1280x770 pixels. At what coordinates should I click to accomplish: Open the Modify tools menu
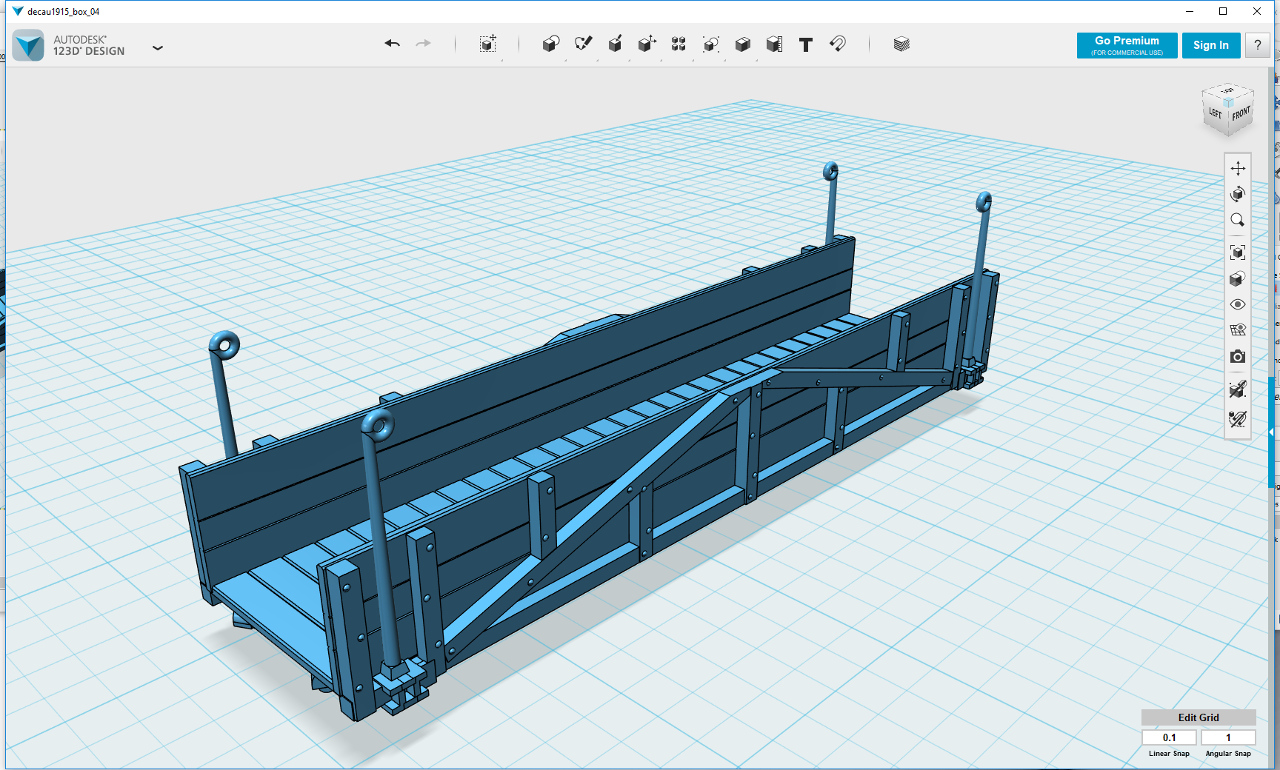[x=647, y=44]
